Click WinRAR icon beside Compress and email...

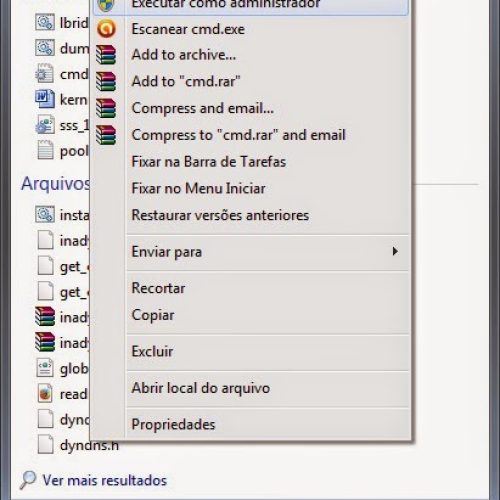[x=106, y=108]
